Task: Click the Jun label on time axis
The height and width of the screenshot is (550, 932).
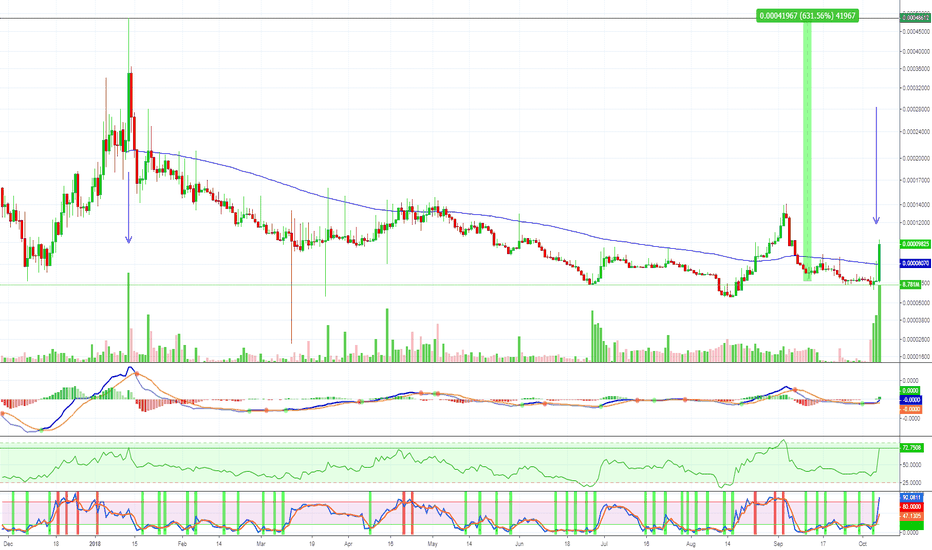Action: pos(519,544)
